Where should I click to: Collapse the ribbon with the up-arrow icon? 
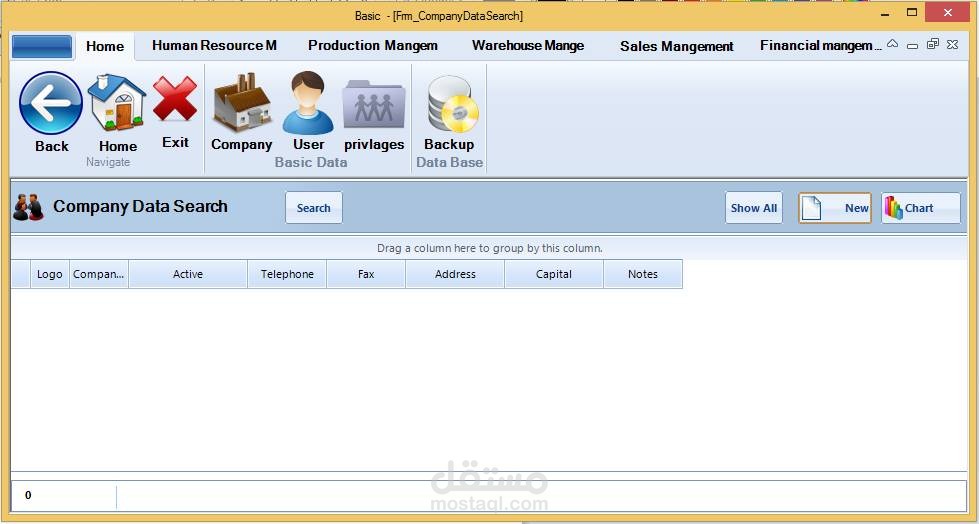(893, 44)
